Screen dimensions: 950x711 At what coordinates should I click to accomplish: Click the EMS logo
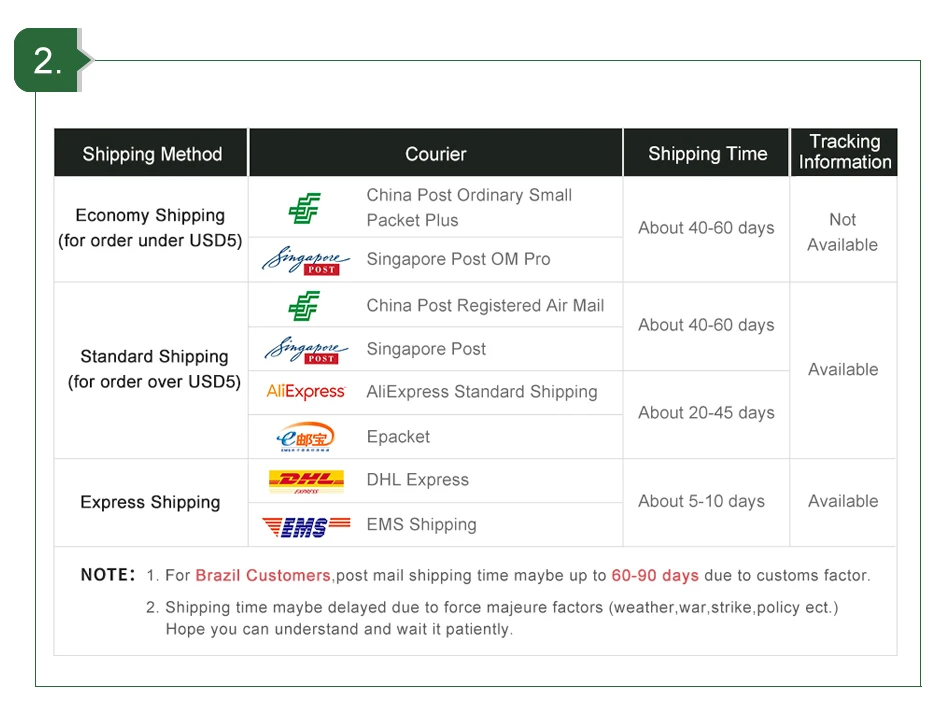click(x=306, y=525)
